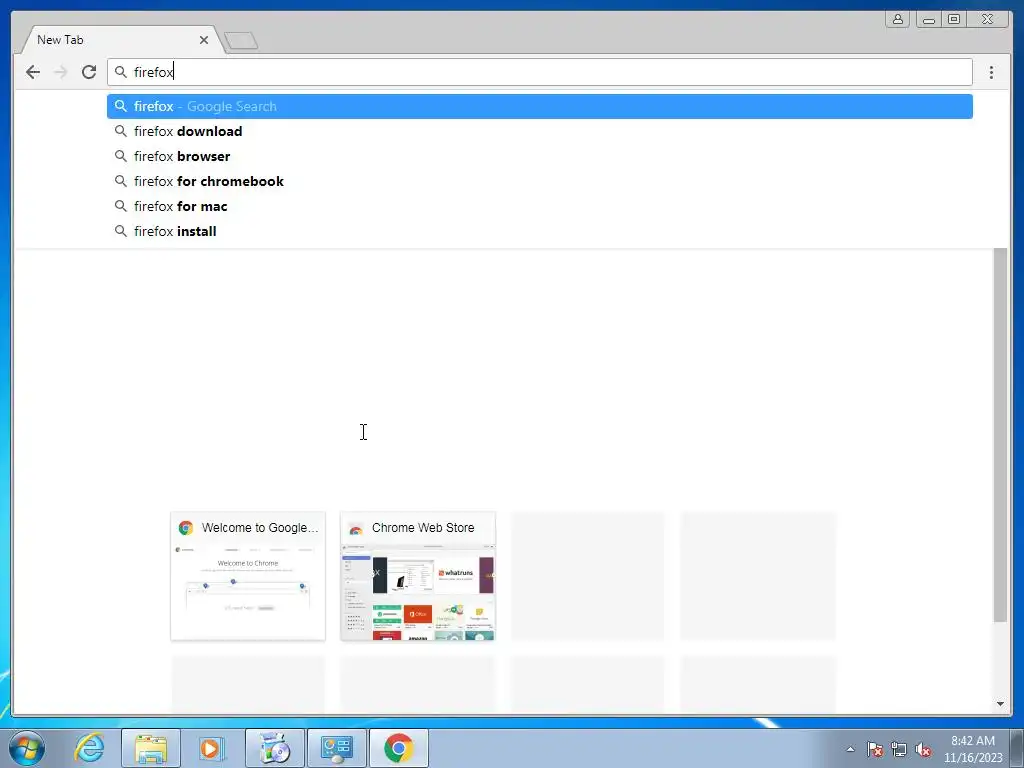The image size is (1024, 768).
Task: Click the Chrome icon in taskbar
Action: pos(398,748)
